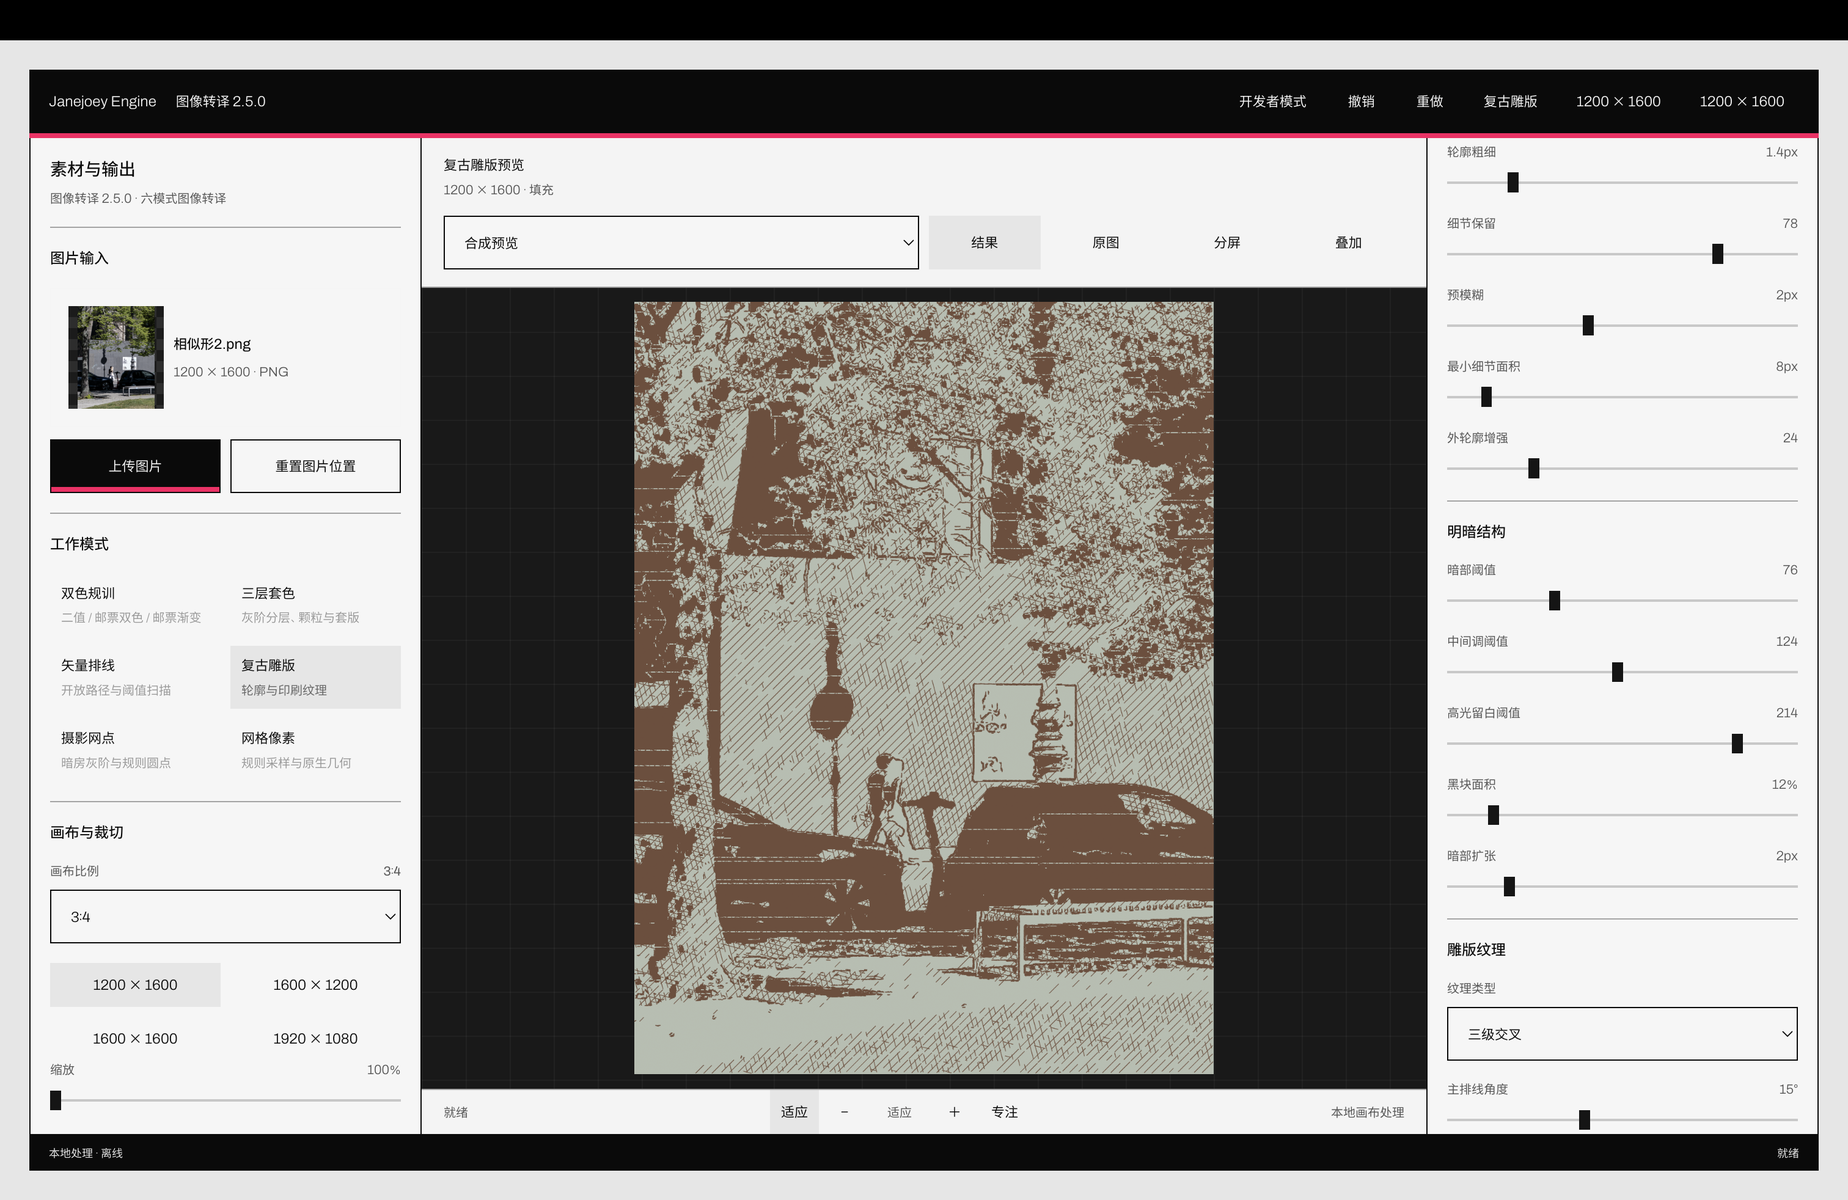Switch preview to 原图 tab
This screenshot has height=1200, width=1848.
1105,242
